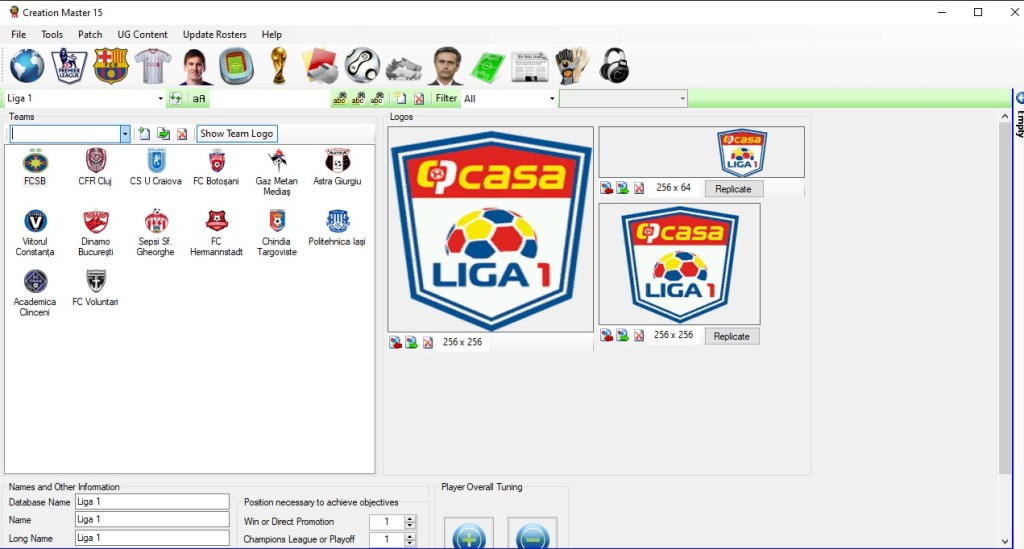The width and height of the screenshot is (1024, 549).
Task: Click the headphones audio toolbar icon
Action: point(614,66)
